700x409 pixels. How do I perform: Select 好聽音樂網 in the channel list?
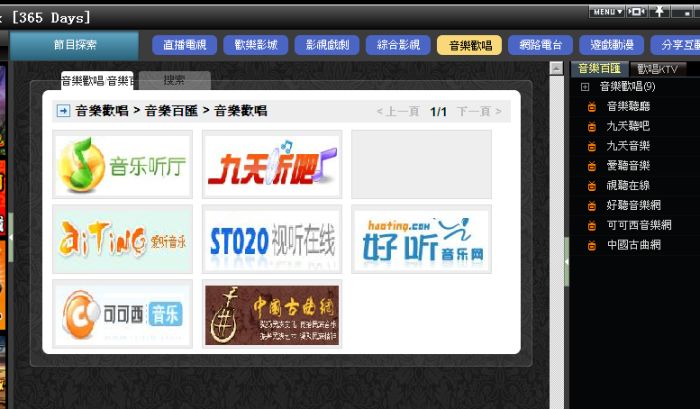coord(633,205)
